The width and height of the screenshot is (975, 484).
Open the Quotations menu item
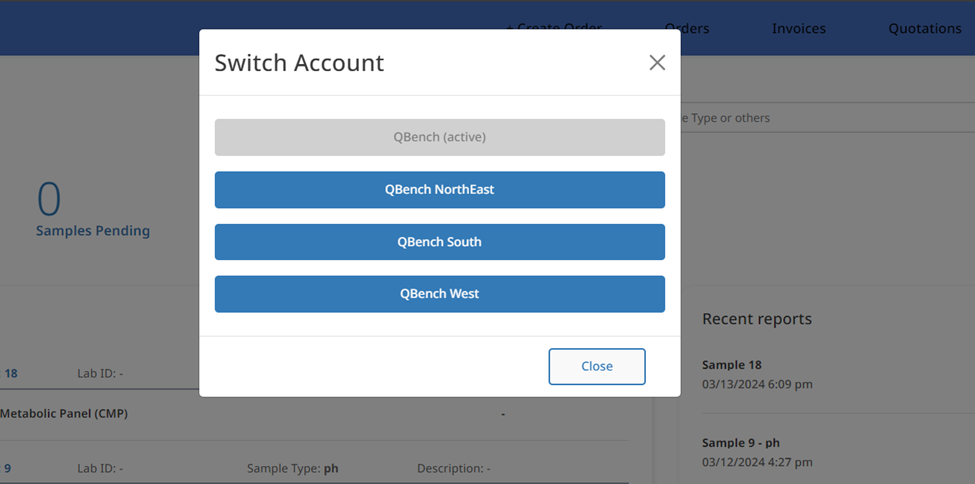click(924, 28)
